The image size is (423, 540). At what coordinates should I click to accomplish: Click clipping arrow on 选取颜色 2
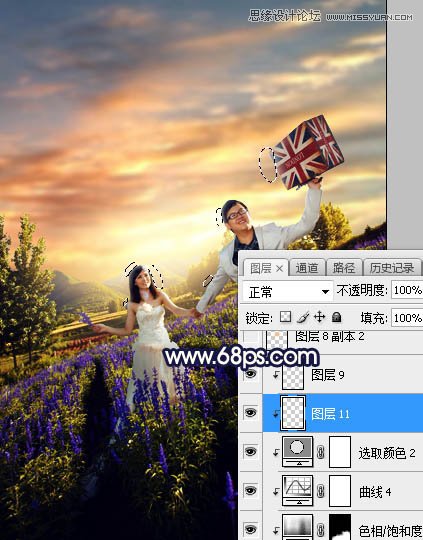(x=276, y=454)
